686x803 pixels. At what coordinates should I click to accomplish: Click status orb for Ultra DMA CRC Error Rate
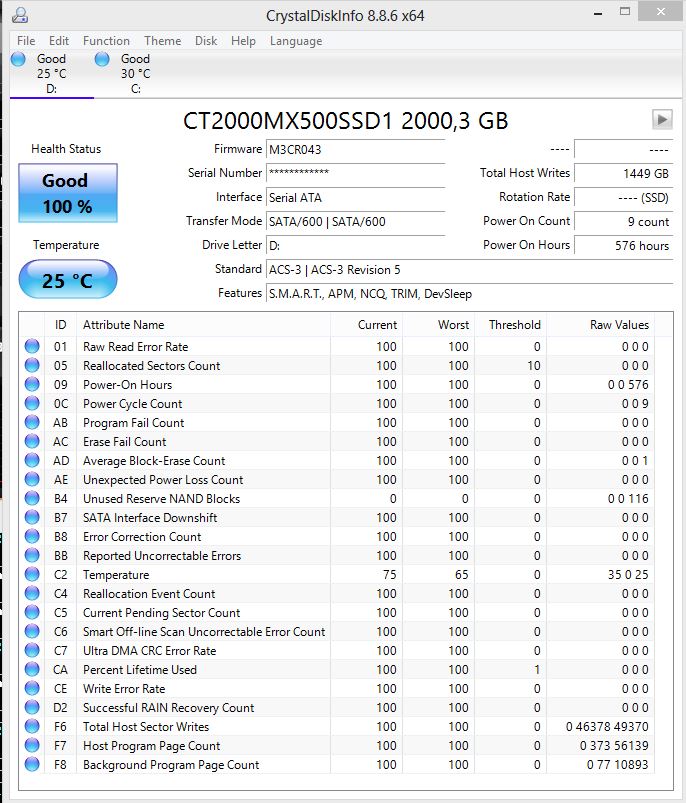[x=32, y=650]
